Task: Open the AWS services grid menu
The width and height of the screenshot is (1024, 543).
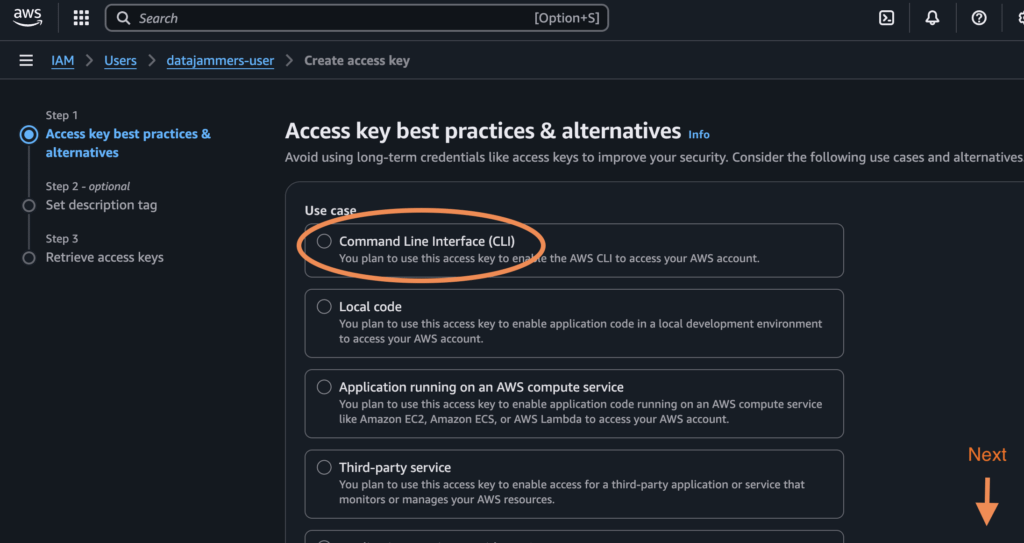Action: click(81, 18)
